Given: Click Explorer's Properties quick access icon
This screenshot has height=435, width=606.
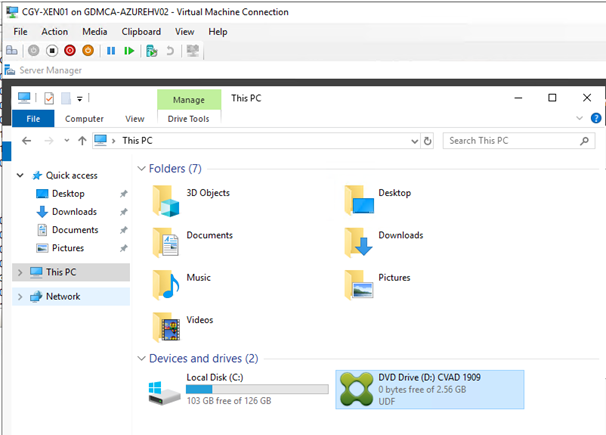Looking at the screenshot, I should coord(49,98).
